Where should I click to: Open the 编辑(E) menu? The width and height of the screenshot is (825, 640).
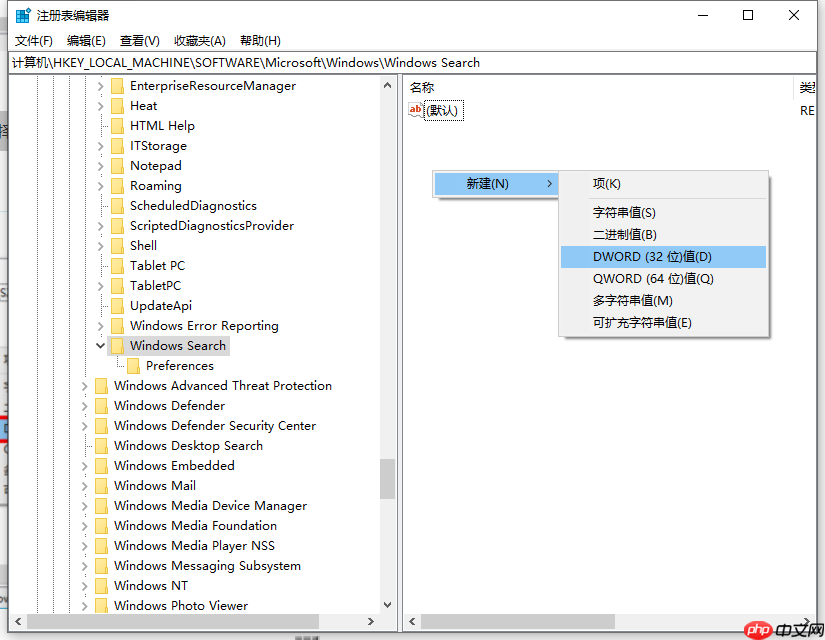[86, 41]
